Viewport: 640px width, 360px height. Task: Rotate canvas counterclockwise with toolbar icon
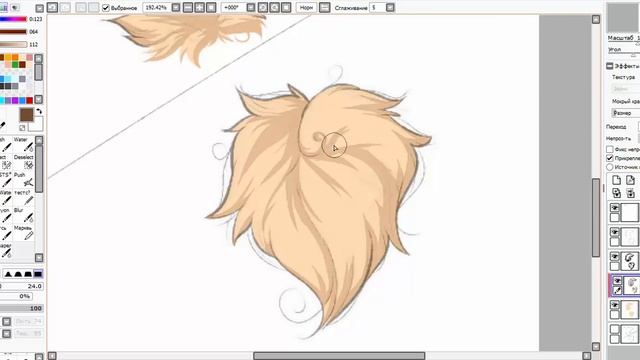click(263, 7)
